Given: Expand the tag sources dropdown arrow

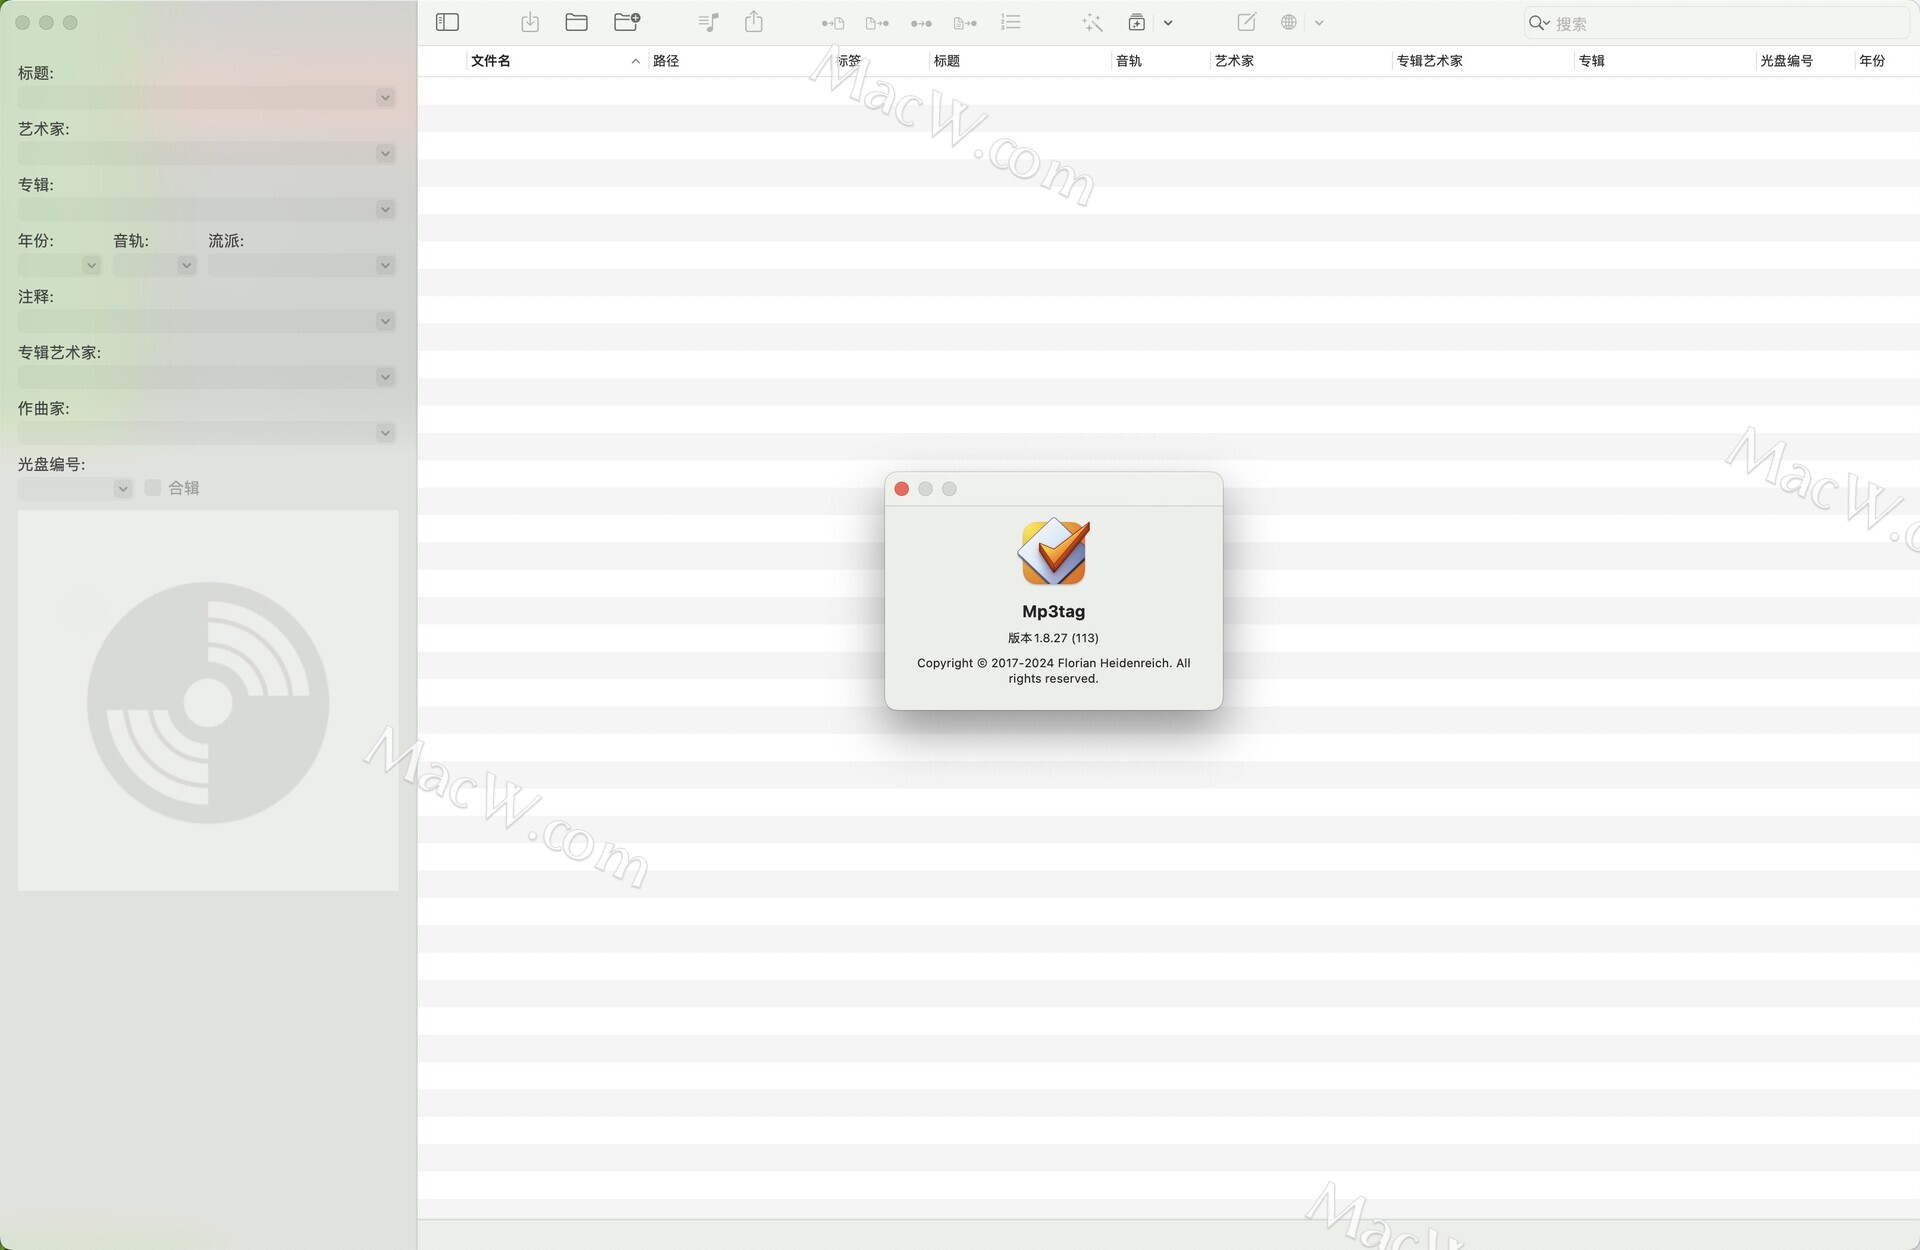Looking at the screenshot, I should pos(1319,23).
